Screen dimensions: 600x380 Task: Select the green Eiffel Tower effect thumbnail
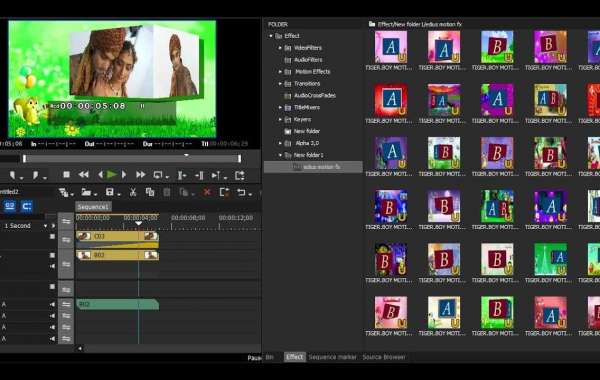point(550,259)
